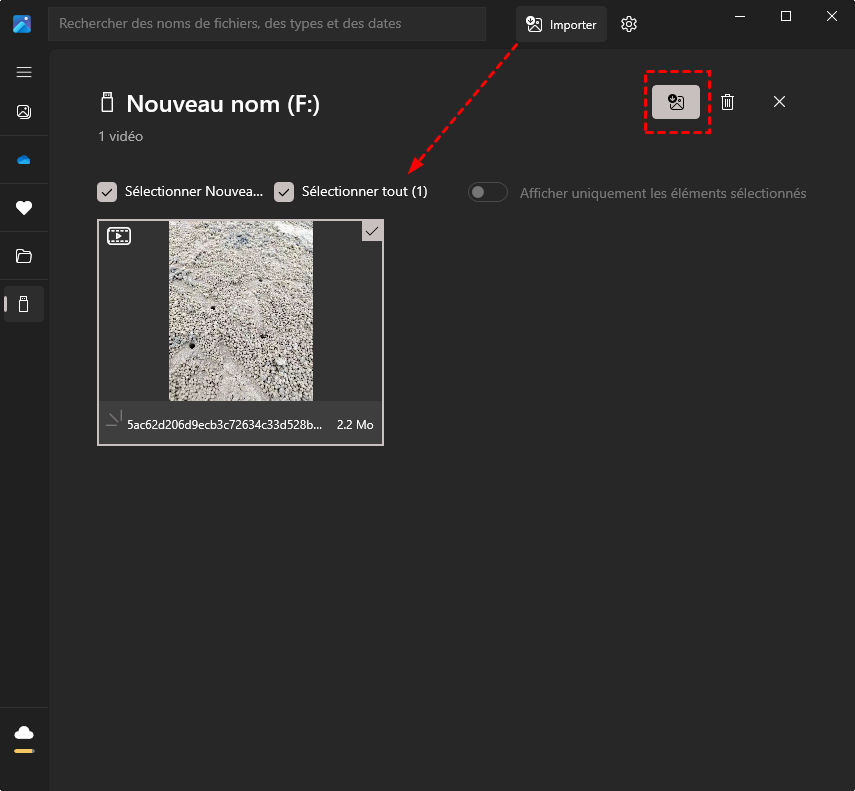Image resolution: width=855 pixels, height=791 pixels.
Task: Toggle "Afficher uniquement les éléments sélectionnés" switch
Action: point(488,192)
